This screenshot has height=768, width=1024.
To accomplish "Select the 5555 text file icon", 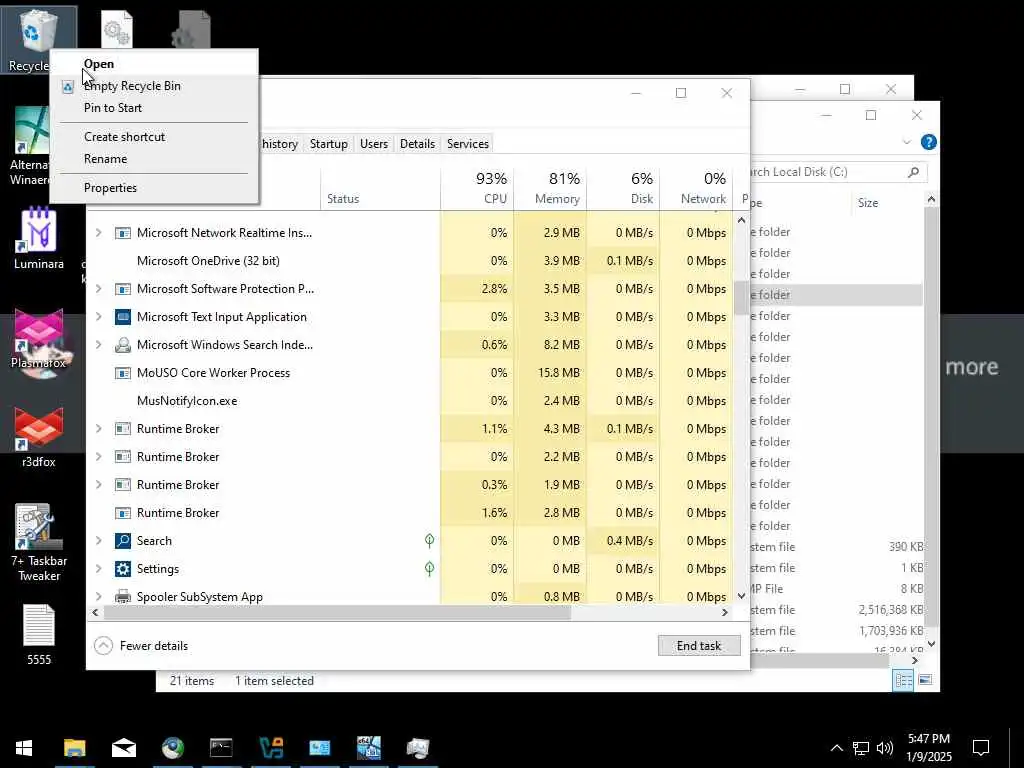I will (39, 635).
